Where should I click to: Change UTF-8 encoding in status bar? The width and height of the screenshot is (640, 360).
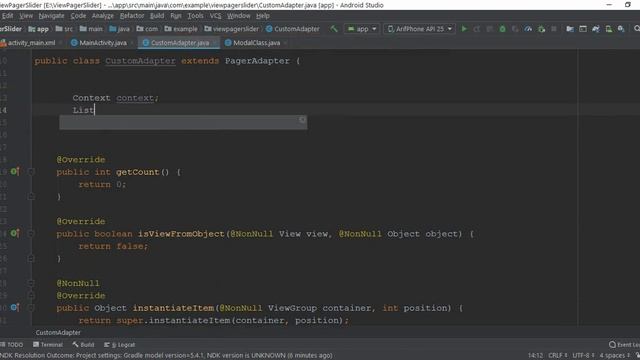583,356
